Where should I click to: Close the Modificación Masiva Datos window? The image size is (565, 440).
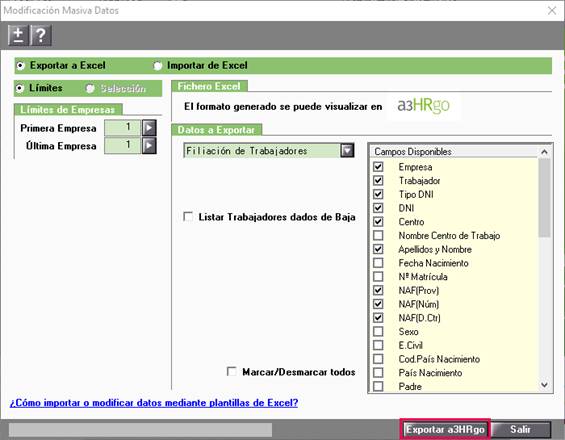tap(552, 10)
